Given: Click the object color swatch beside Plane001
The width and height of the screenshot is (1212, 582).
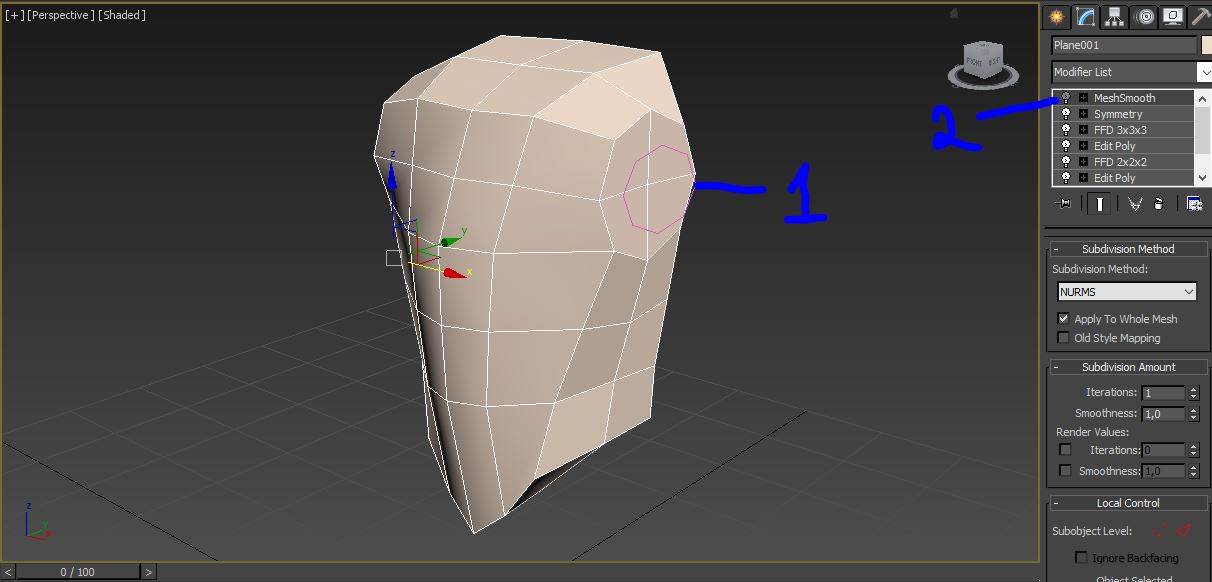Looking at the screenshot, I should click(x=1206, y=45).
